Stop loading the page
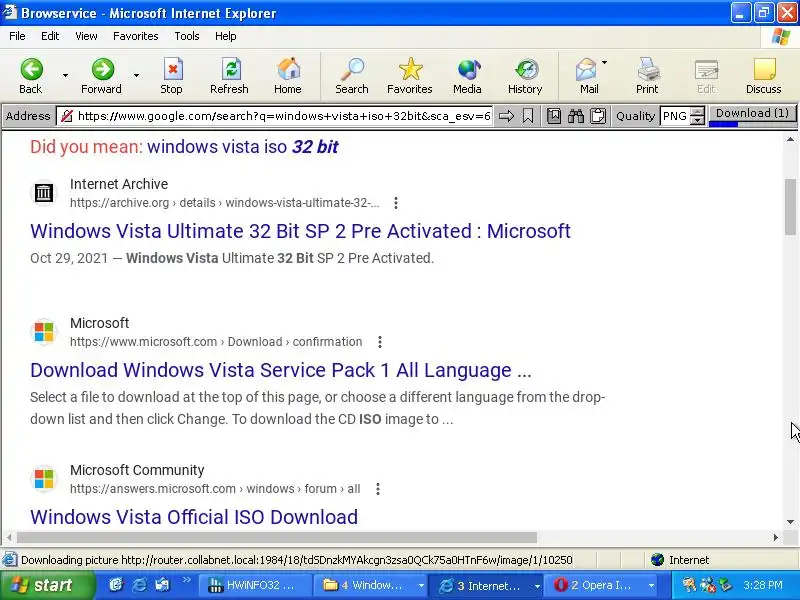 click(x=172, y=76)
